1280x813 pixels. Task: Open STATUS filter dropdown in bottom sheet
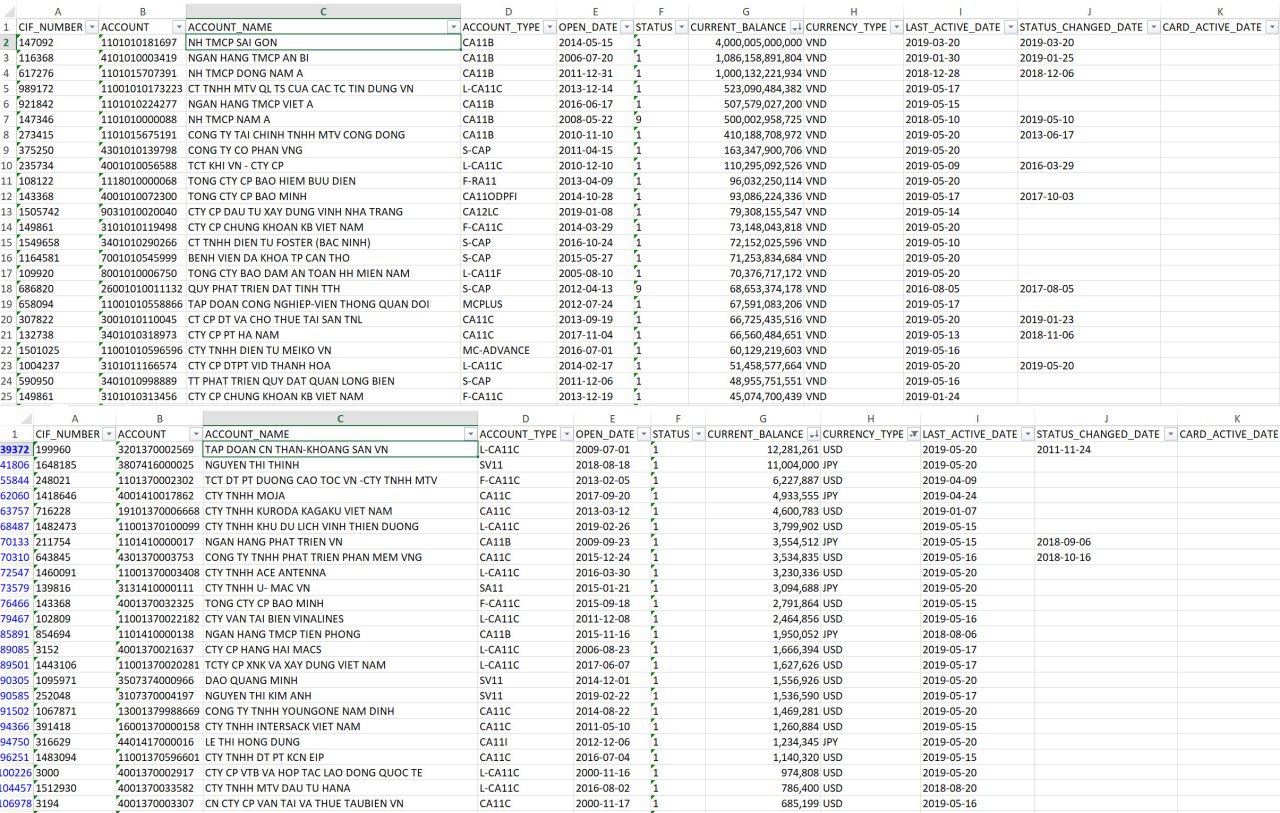699,434
